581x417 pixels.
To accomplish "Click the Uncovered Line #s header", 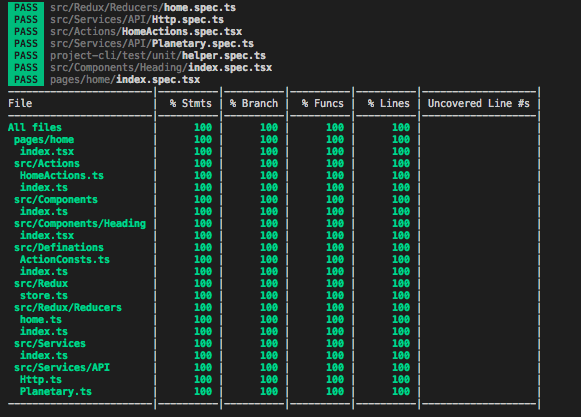I will pyautogui.click(x=478, y=103).
